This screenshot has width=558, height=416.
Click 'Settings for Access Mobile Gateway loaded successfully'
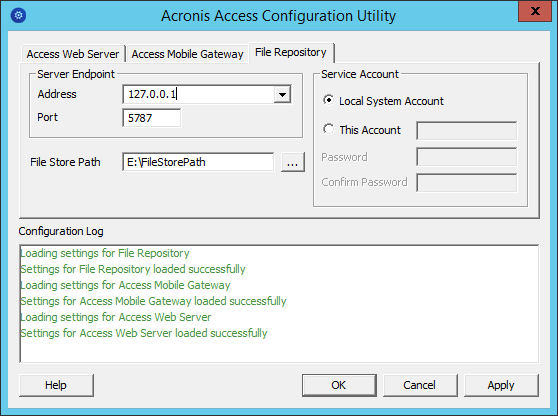(x=153, y=301)
